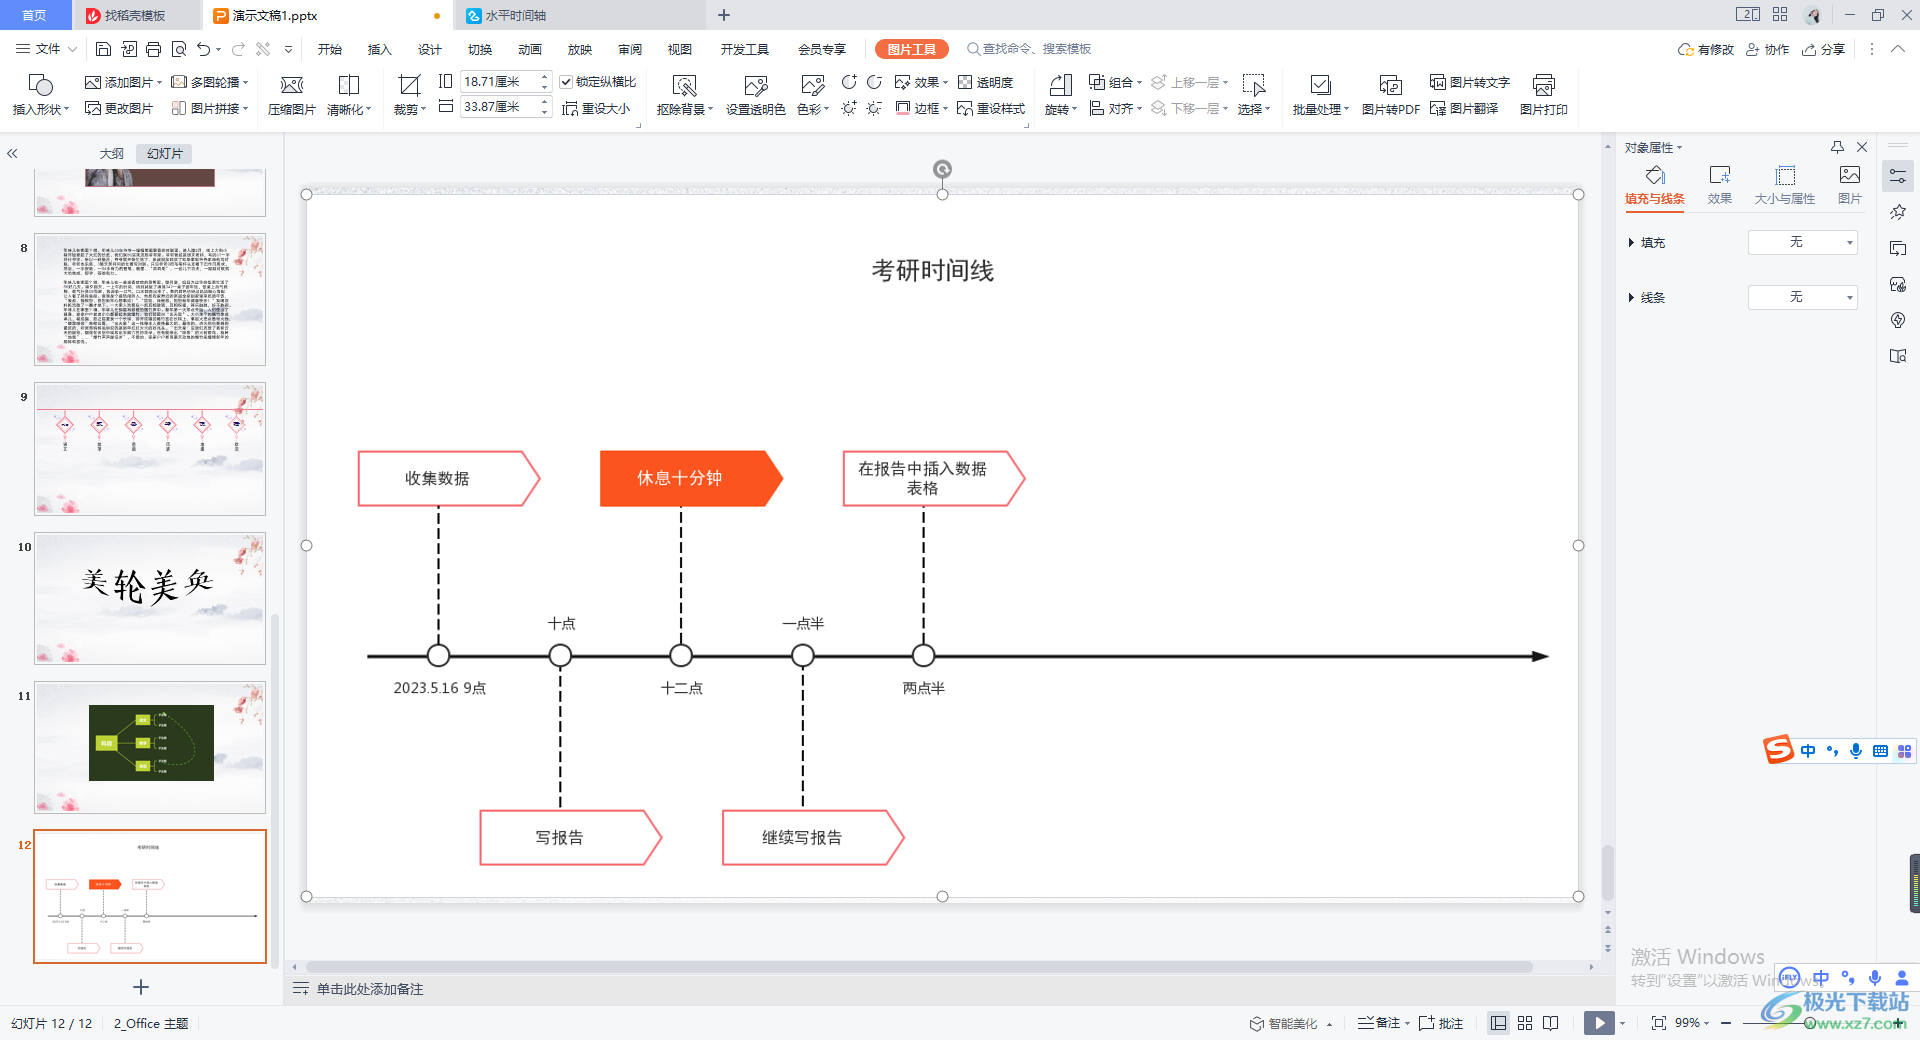
Task: Click the Undo arrow icon
Action: (204, 49)
